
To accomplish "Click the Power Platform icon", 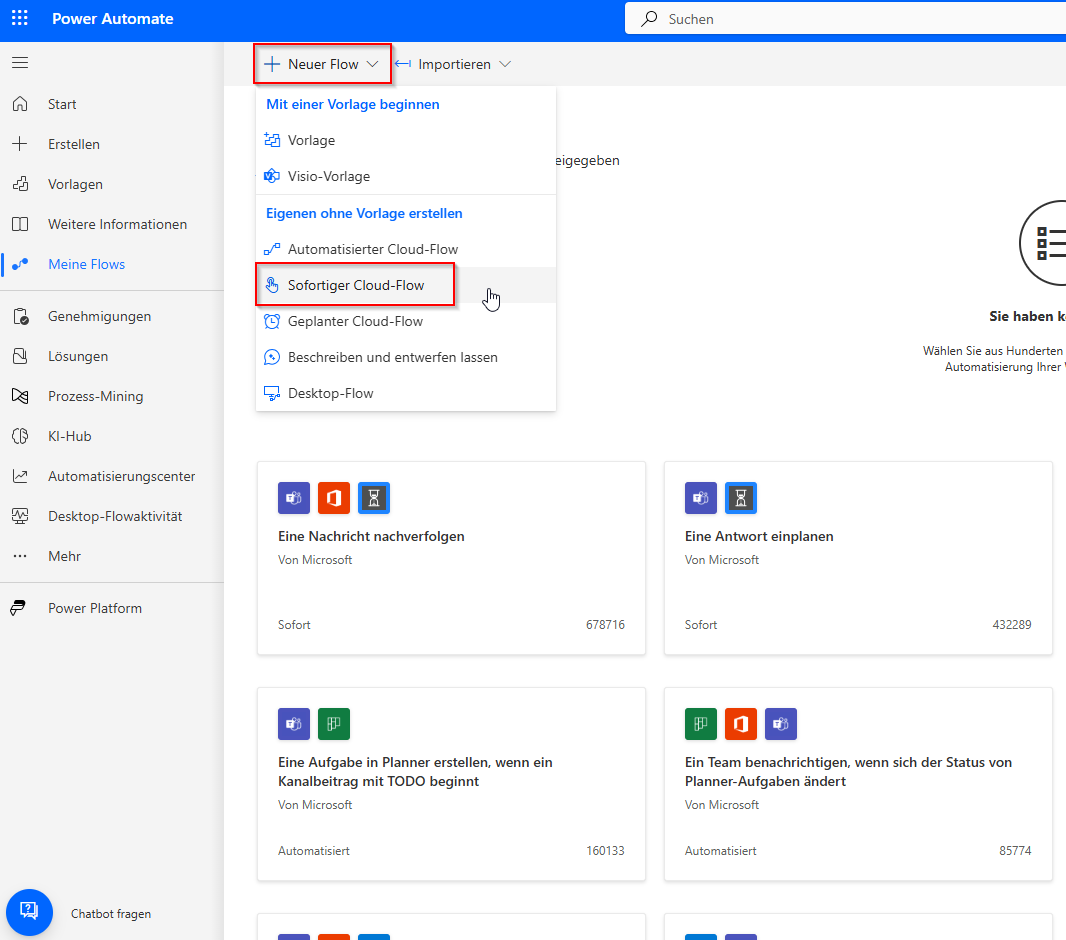I will pyautogui.click(x=18, y=608).
